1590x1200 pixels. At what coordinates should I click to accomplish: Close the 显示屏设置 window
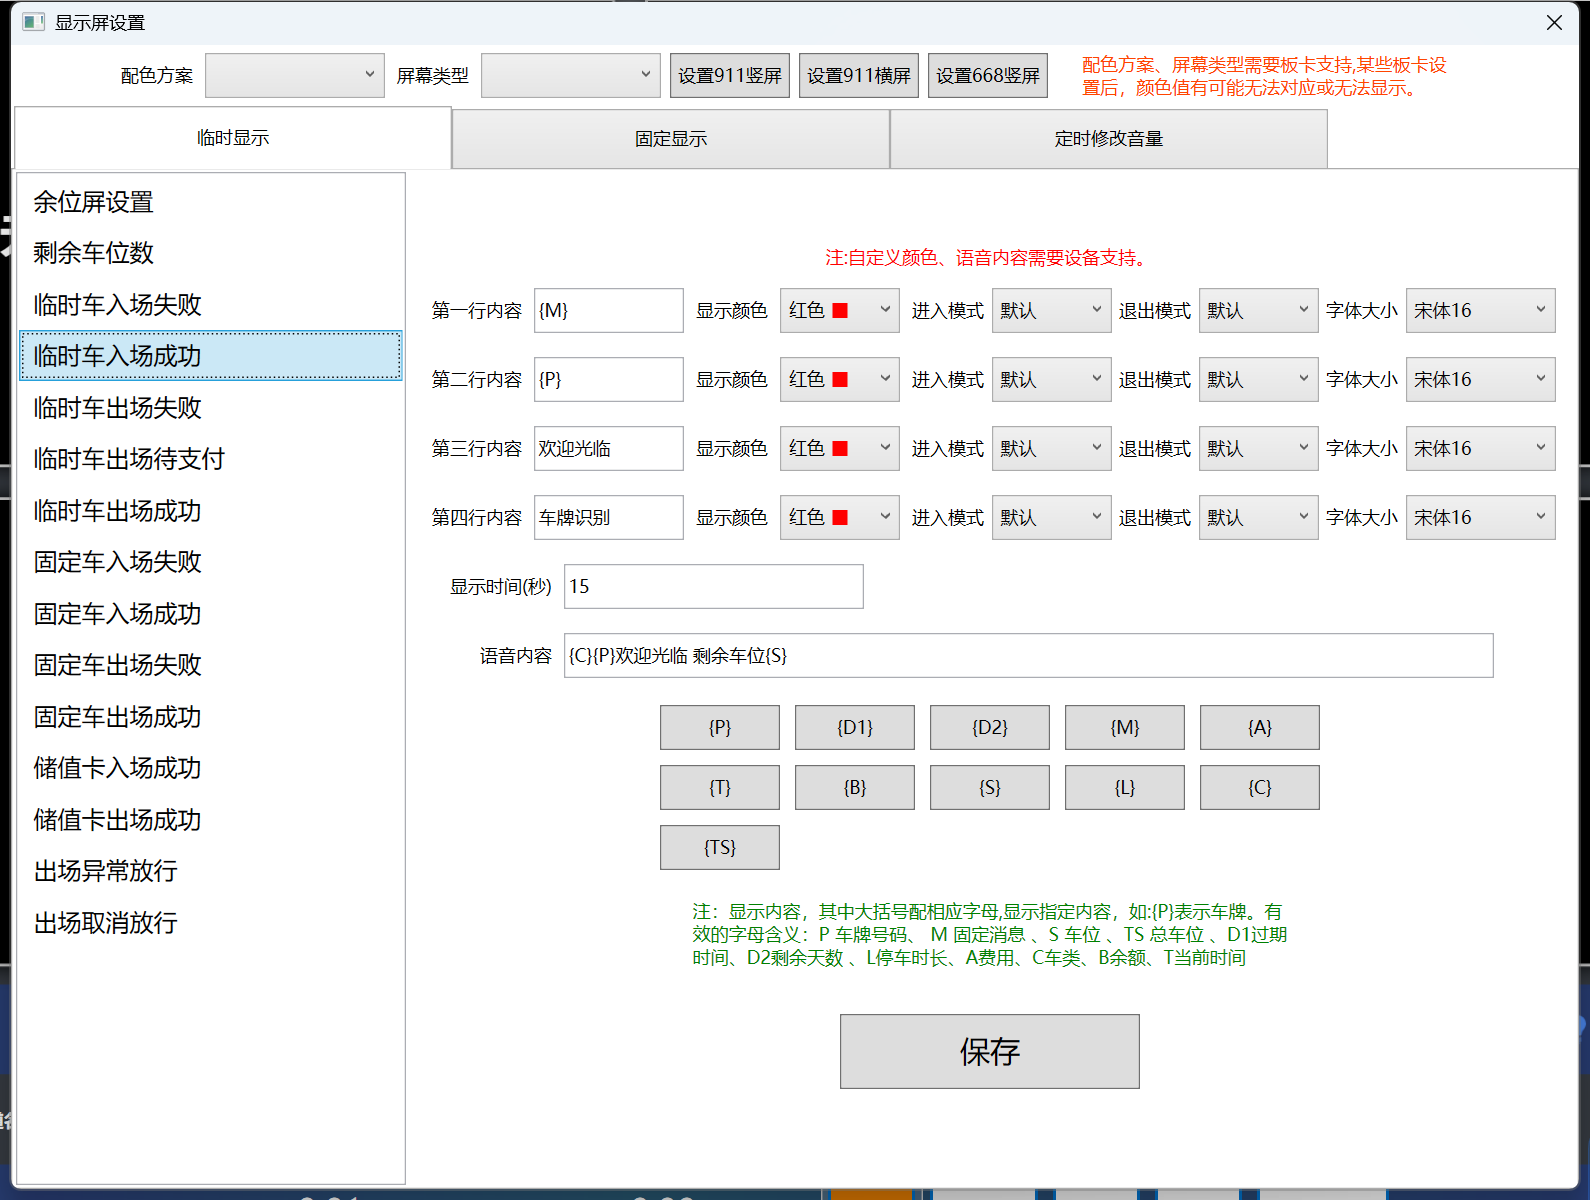(1554, 22)
